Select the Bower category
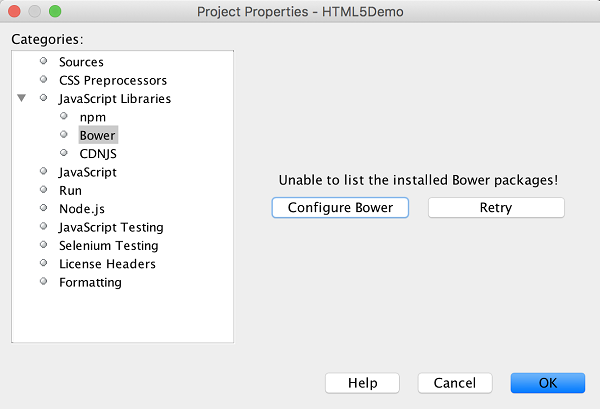Image resolution: width=600 pixels, height=409 pixels. (x=99, y=135)
